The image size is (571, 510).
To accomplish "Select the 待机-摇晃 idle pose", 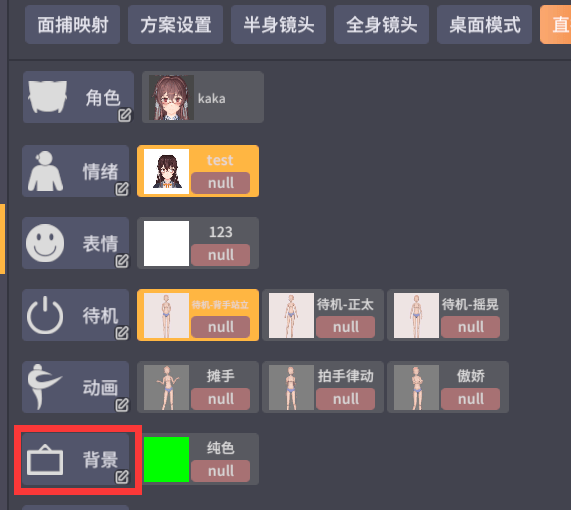I will (448, 315).
